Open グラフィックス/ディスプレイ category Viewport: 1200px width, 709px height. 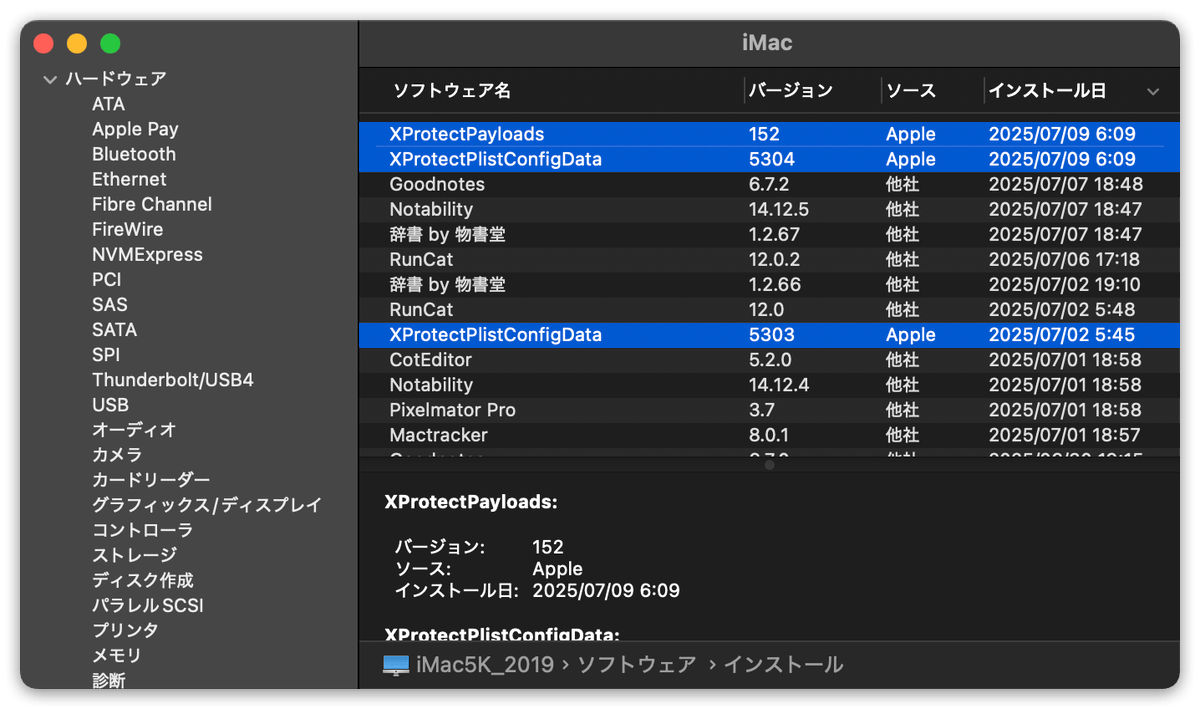(x=207, y=505)
